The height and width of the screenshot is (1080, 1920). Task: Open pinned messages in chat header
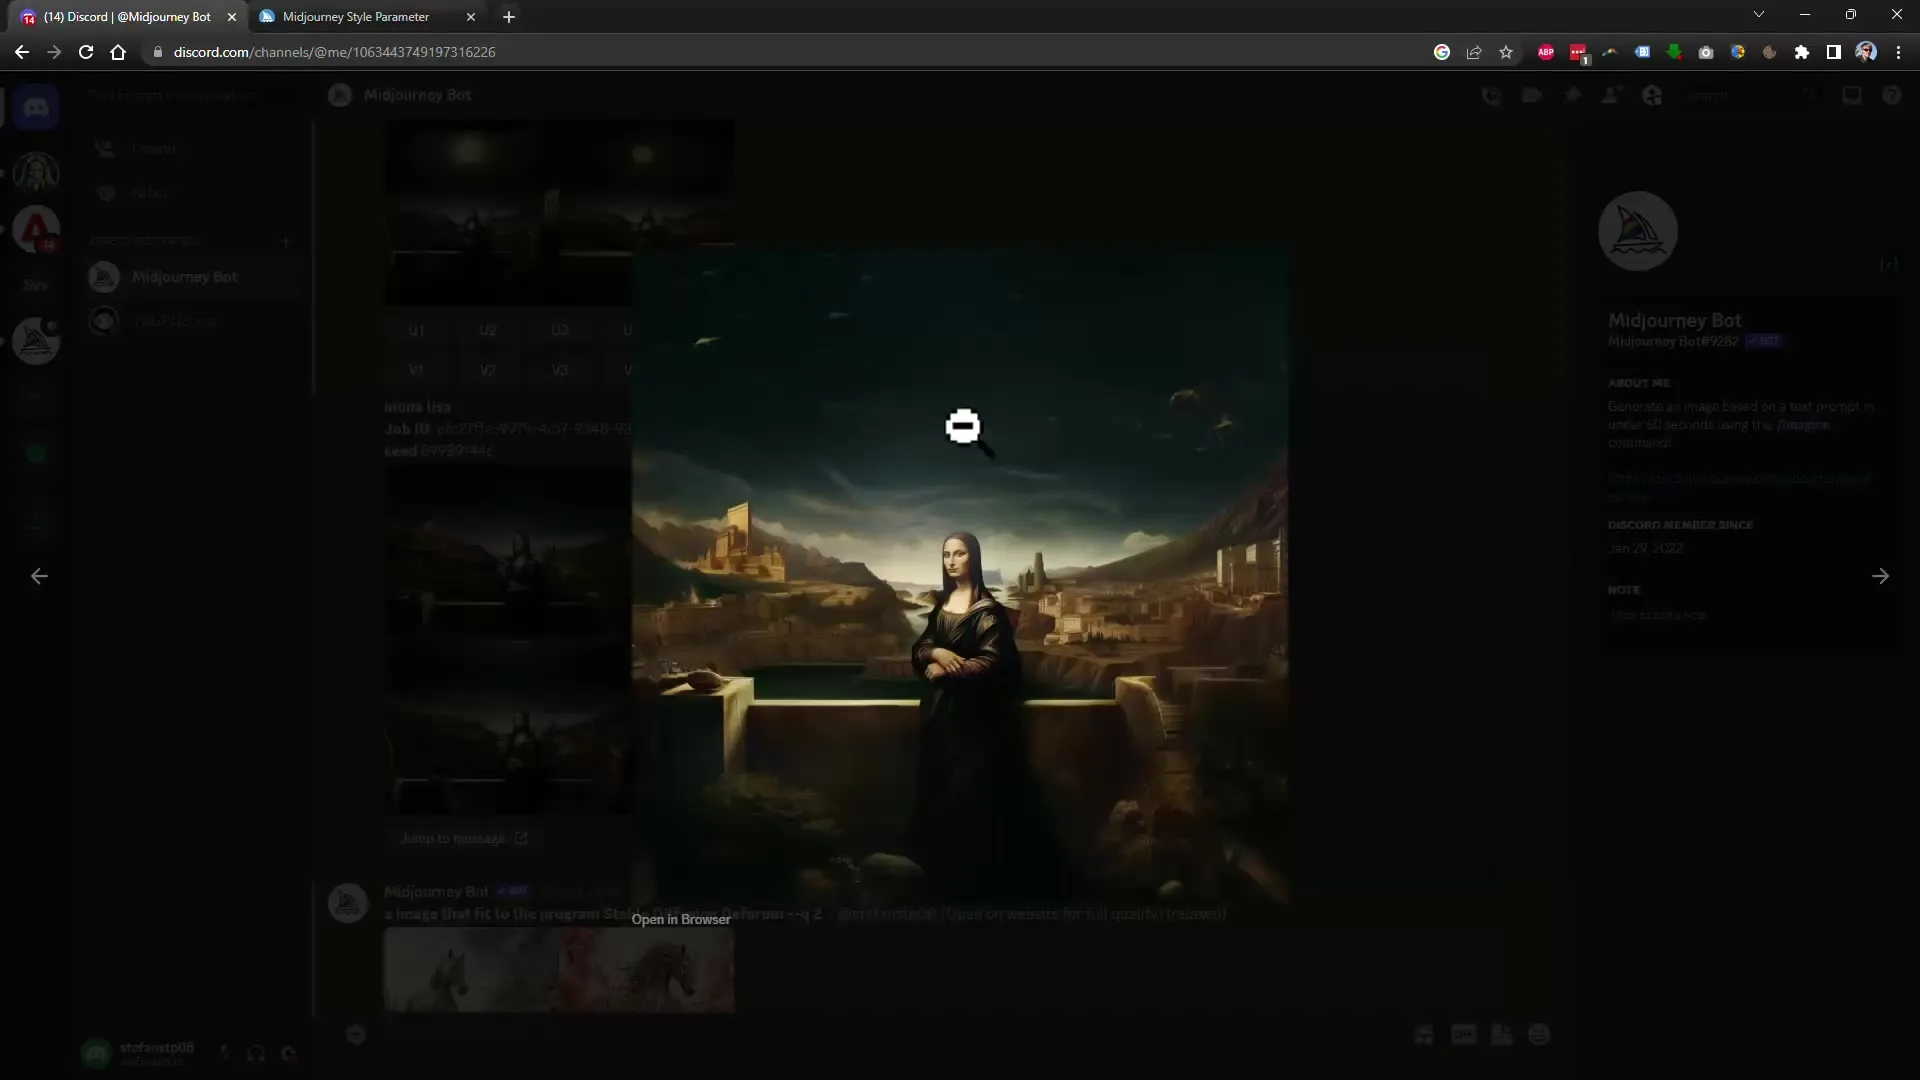pos(1572,95)
